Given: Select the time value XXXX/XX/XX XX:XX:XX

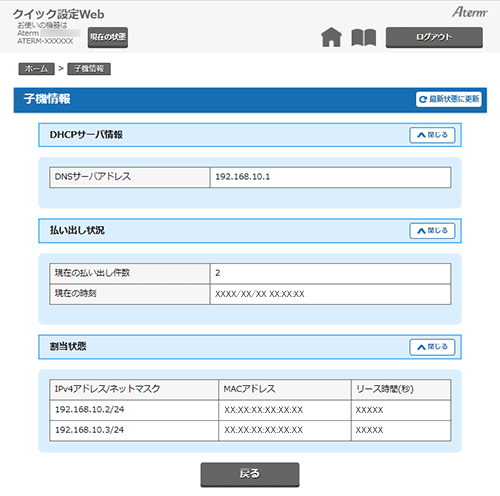Looking at the screenshot, I should pos(260,294).
